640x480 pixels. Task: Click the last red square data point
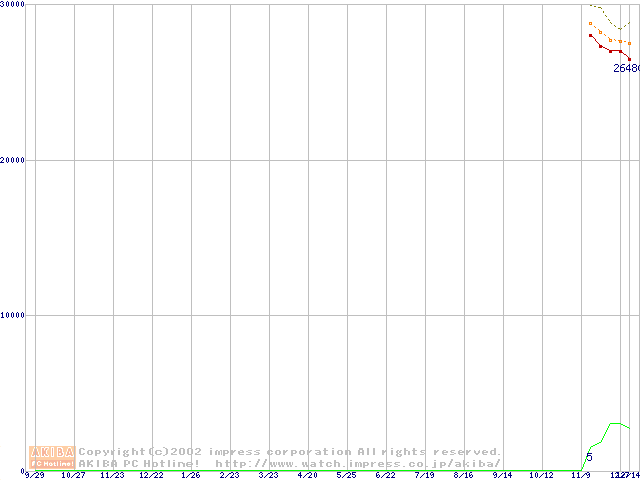point(629,59)
